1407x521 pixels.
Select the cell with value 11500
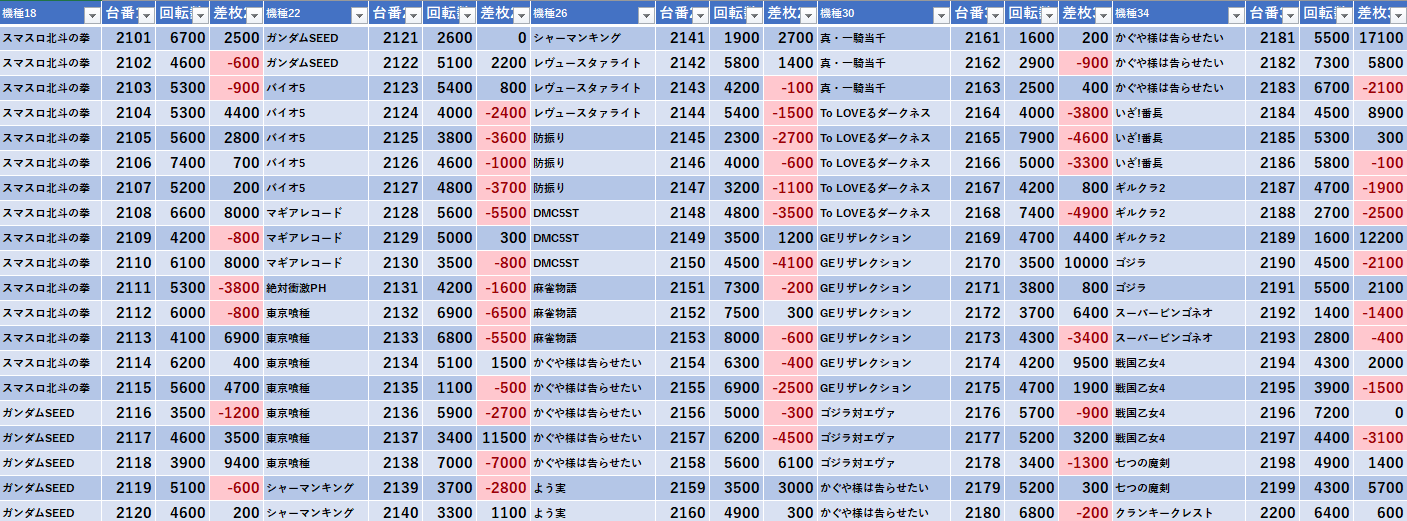coord(503,438)
